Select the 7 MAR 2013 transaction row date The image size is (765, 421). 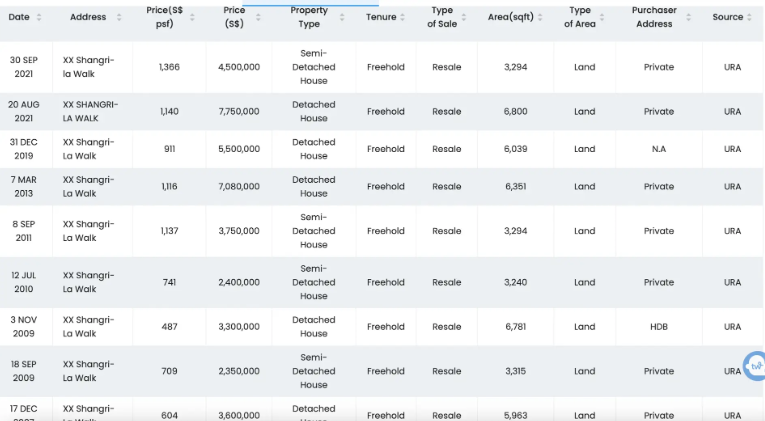28,186
